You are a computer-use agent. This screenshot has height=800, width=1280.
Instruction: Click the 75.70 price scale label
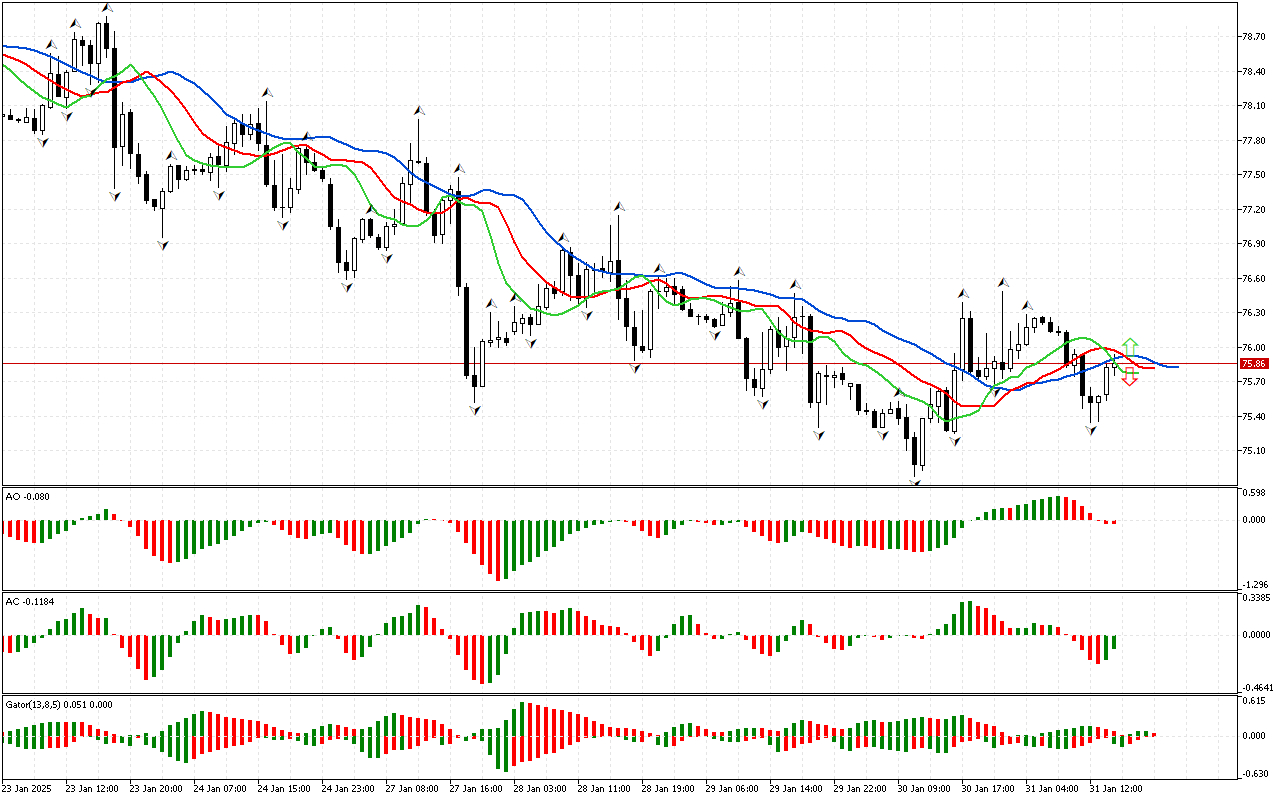[1254, 382]
